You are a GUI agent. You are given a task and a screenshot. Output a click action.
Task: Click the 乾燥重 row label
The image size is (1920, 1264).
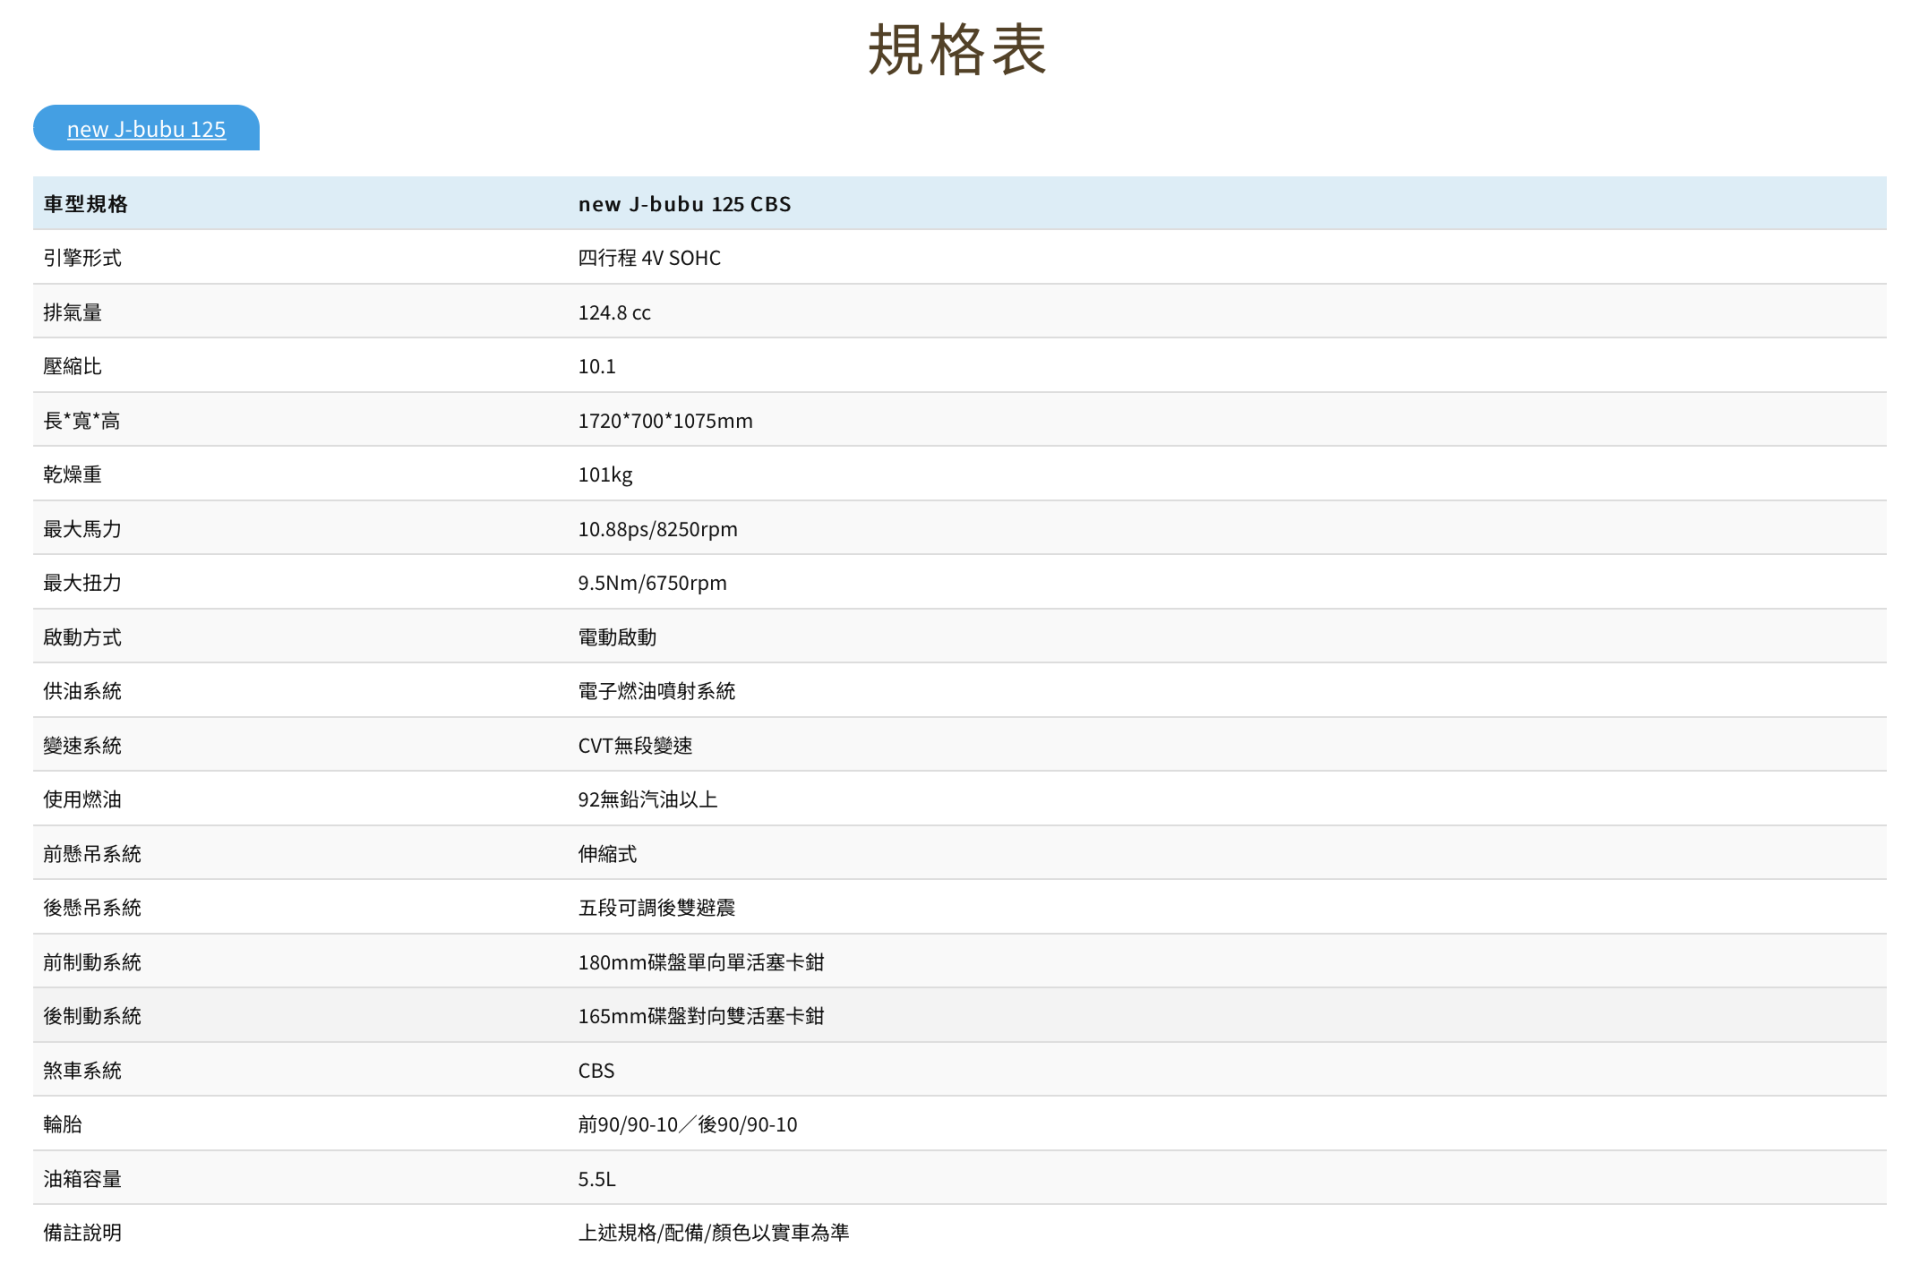[x=72, y=474]
